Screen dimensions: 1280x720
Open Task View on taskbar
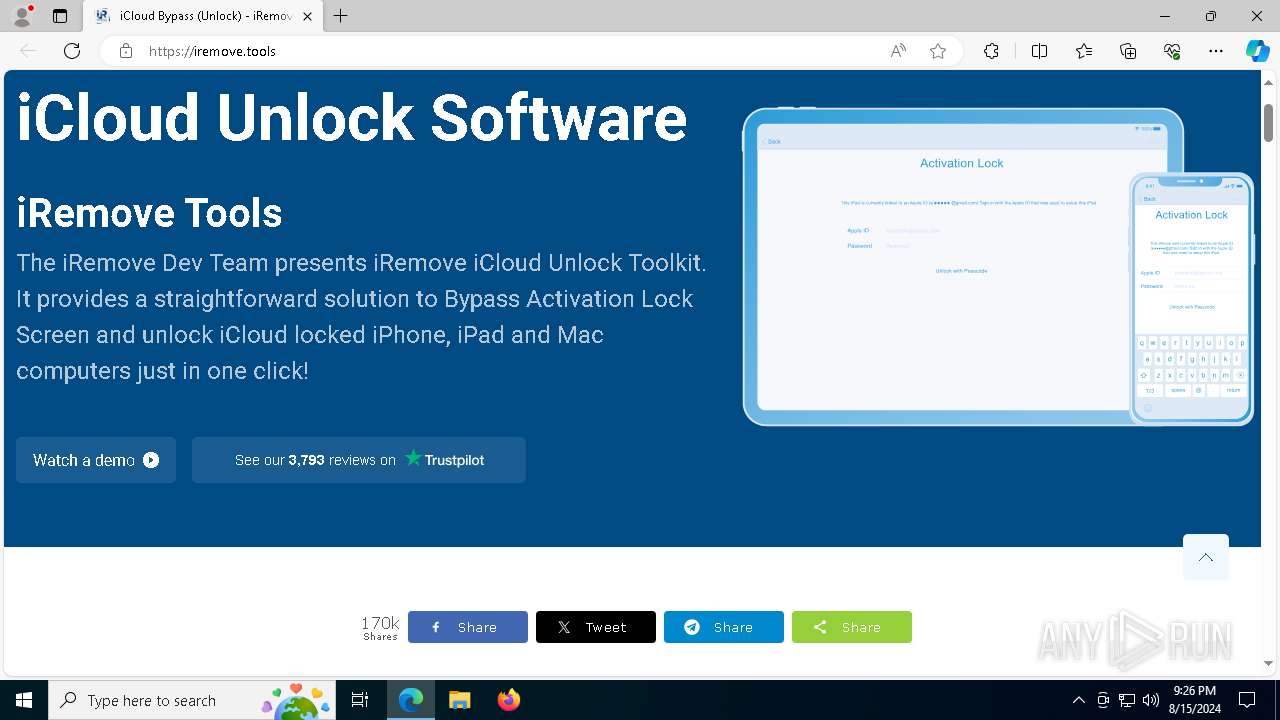tap(360, 700)
